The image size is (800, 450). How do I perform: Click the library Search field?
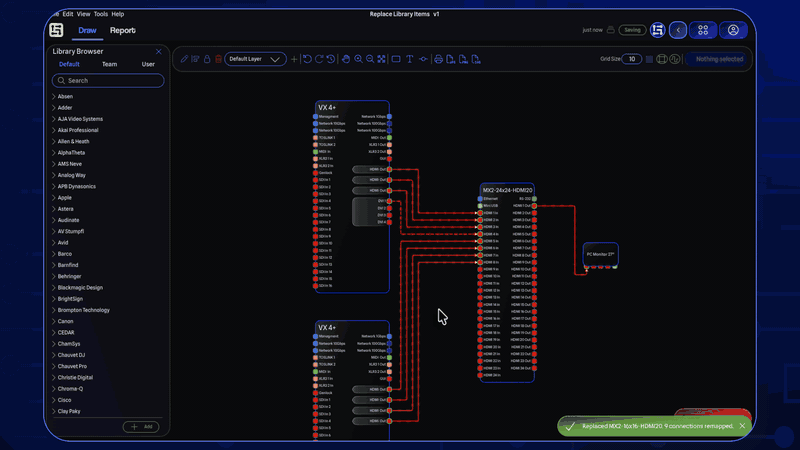pyautogui.click(x=108, y=80)
